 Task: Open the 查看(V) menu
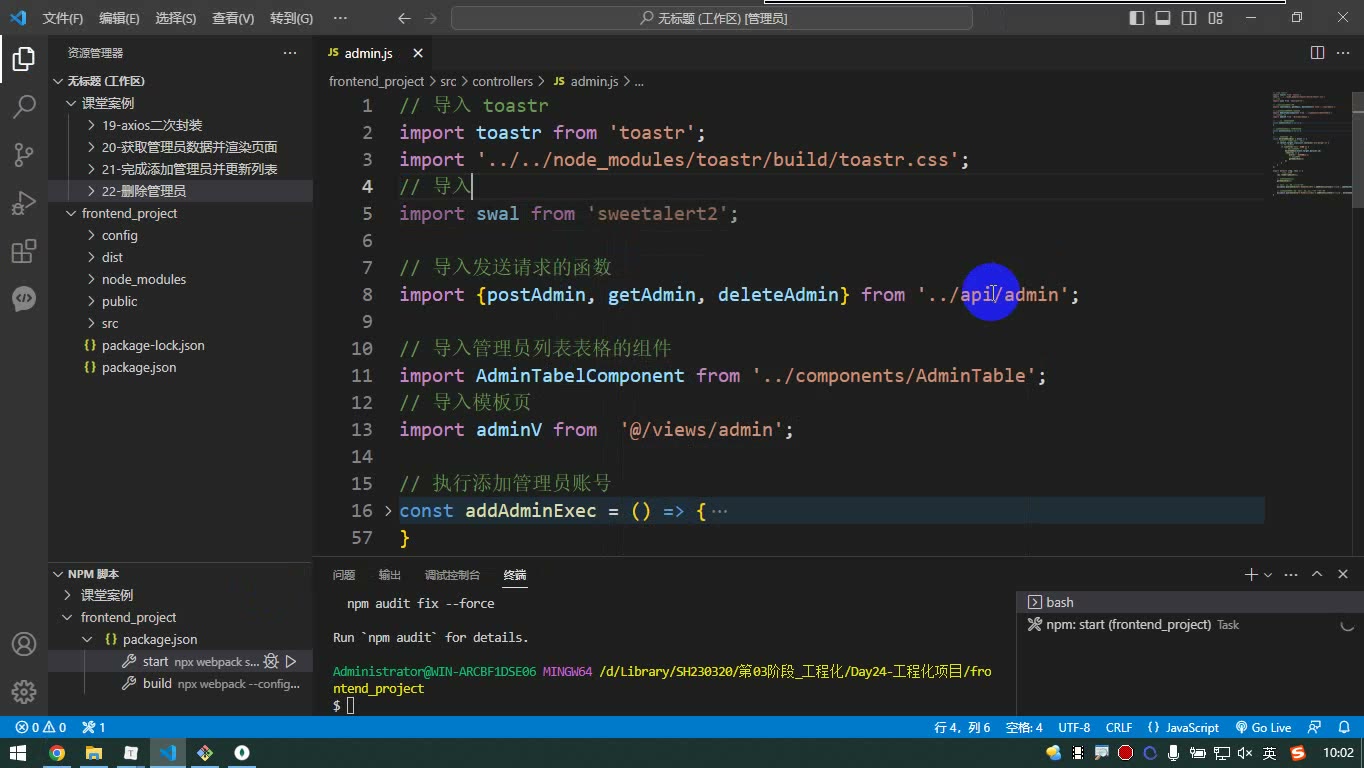tap(233, 18)
